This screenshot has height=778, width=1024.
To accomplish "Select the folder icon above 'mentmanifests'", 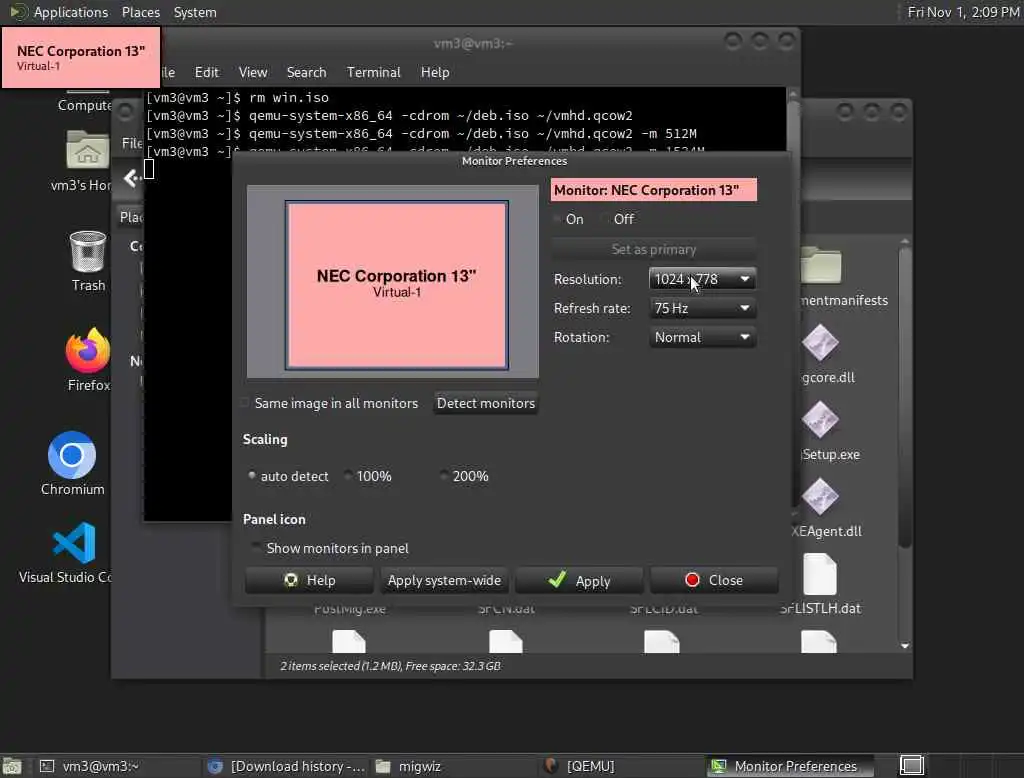I will pos(820,265).
